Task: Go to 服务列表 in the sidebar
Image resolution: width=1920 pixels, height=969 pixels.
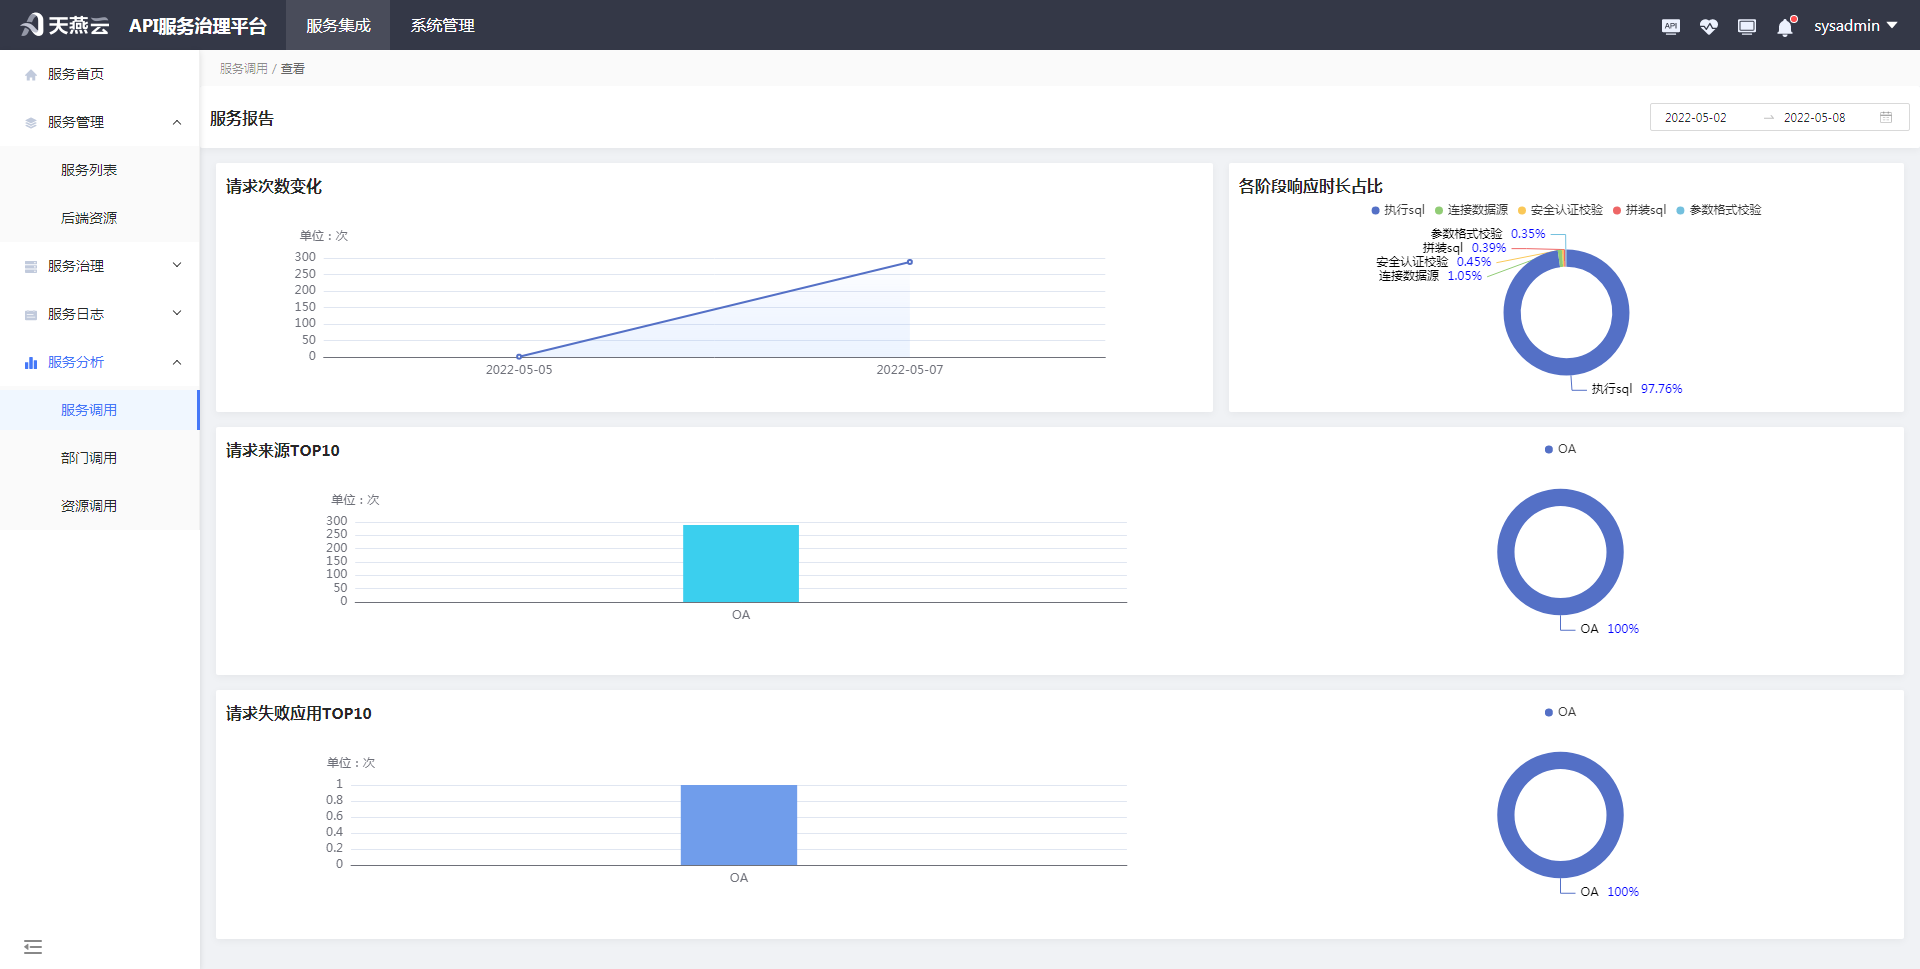Action: coord(89,170)
